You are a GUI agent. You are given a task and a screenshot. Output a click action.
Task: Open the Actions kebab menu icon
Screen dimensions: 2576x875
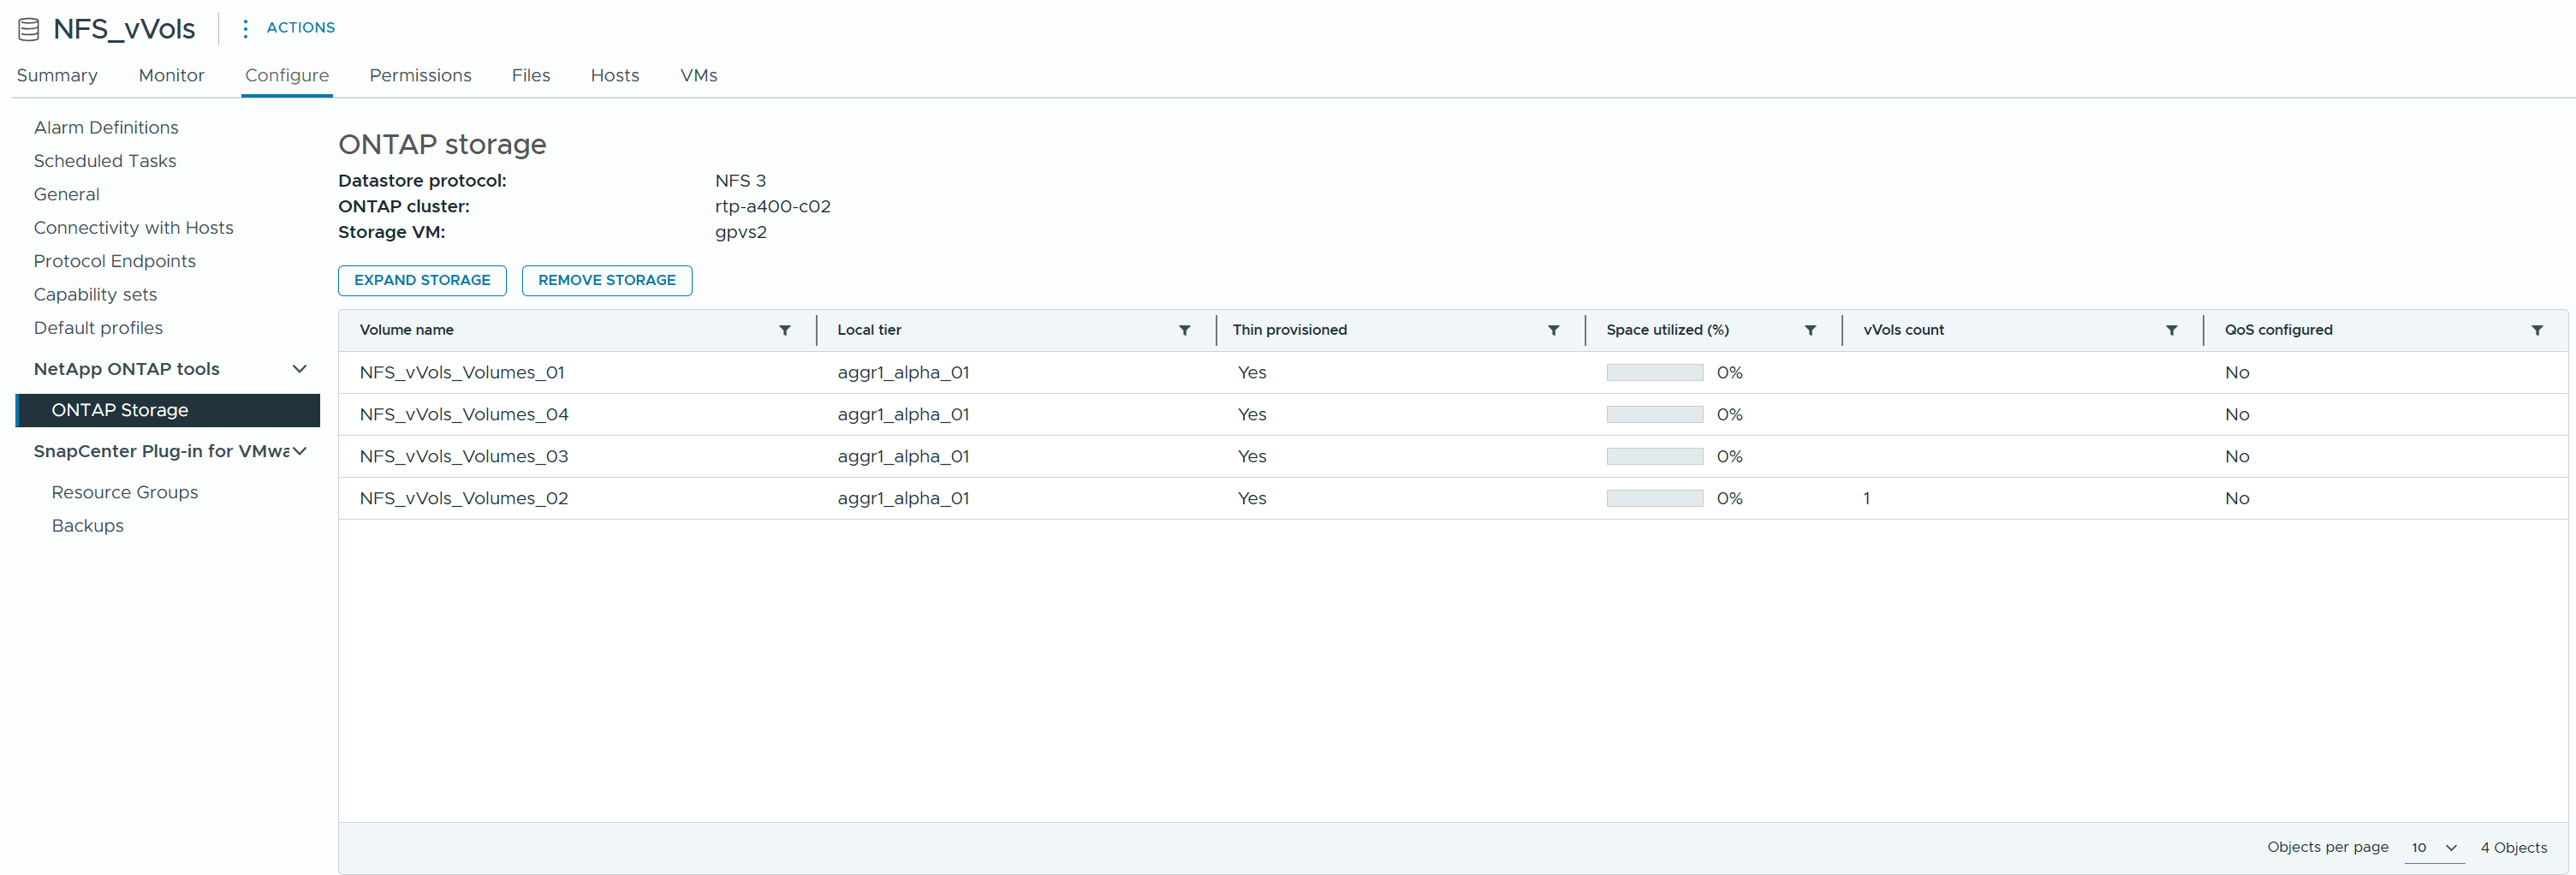245,29
